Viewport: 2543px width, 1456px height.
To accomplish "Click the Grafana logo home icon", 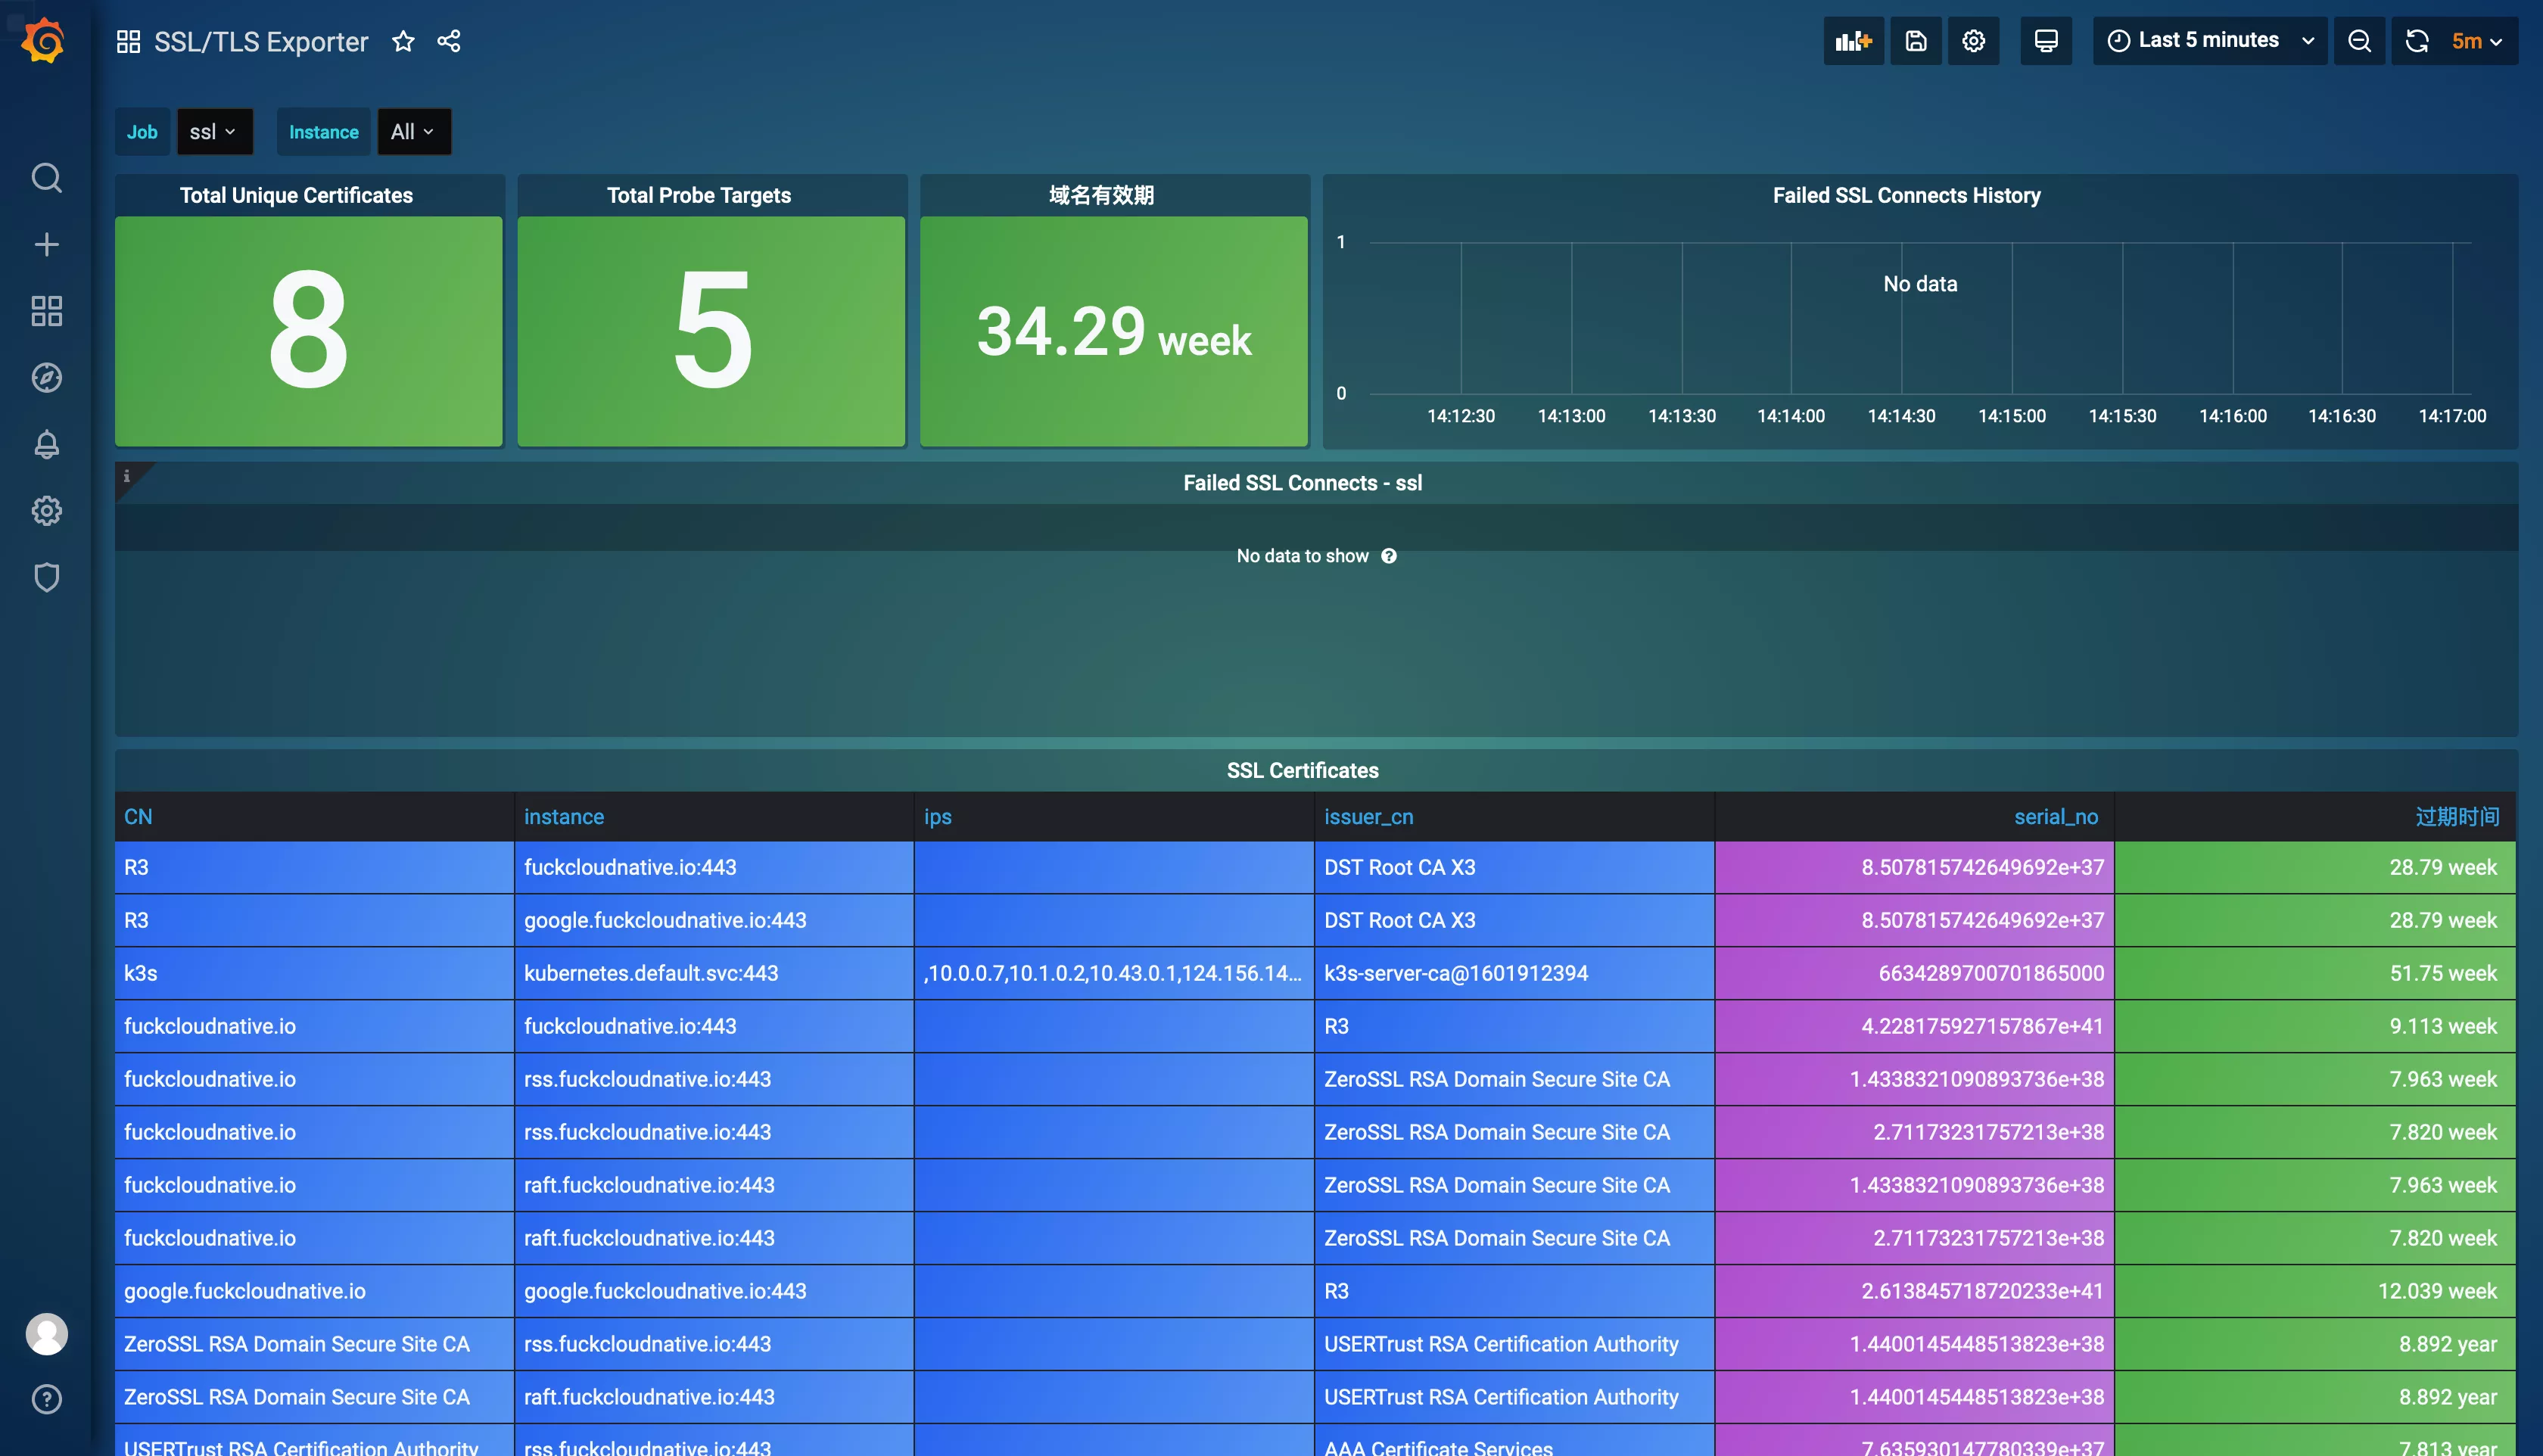I will pos(44,41).
